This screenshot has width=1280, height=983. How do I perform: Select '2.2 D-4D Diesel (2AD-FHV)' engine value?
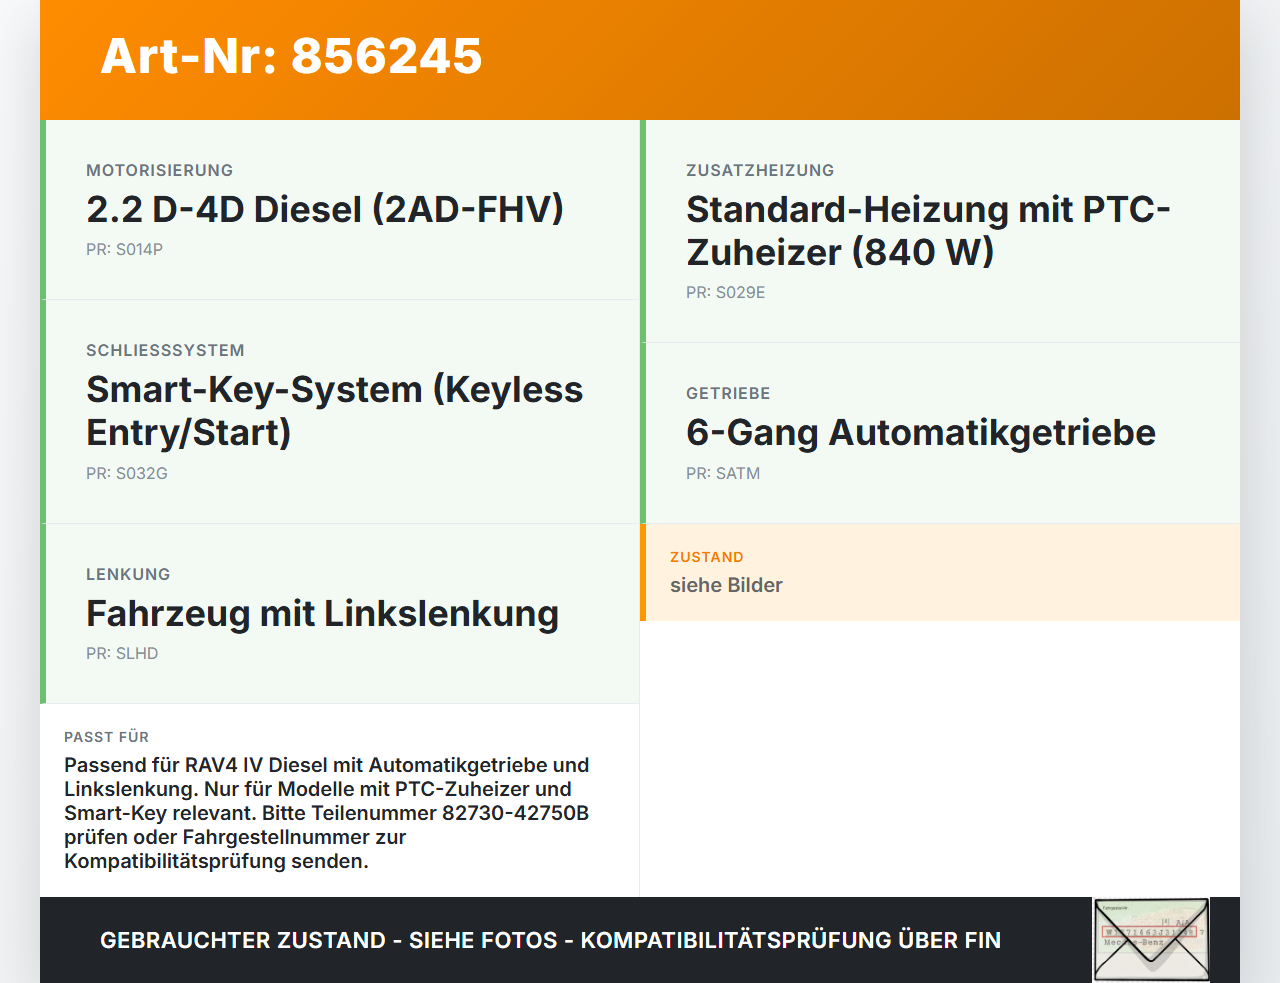pos(325,209)
